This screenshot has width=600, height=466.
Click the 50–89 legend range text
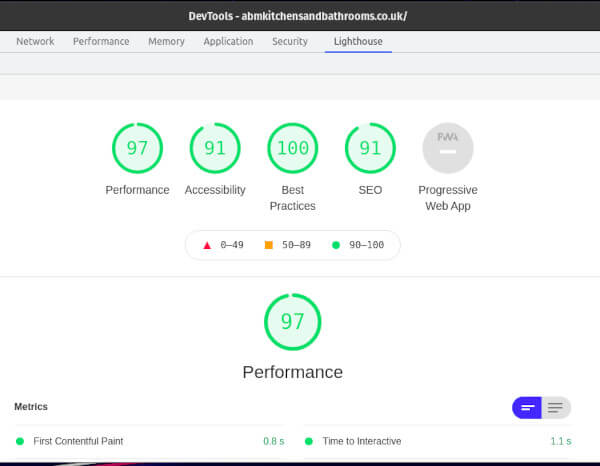tap(296, 245)
